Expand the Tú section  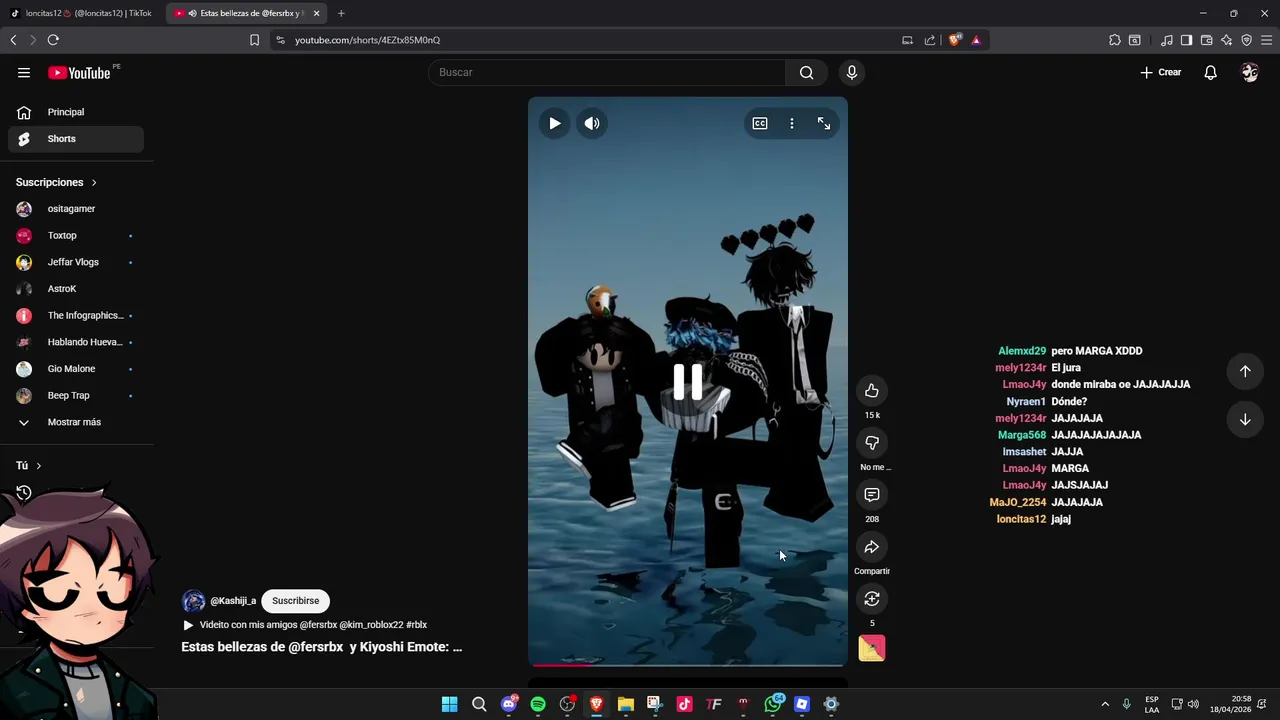click(x=29, y=466)
